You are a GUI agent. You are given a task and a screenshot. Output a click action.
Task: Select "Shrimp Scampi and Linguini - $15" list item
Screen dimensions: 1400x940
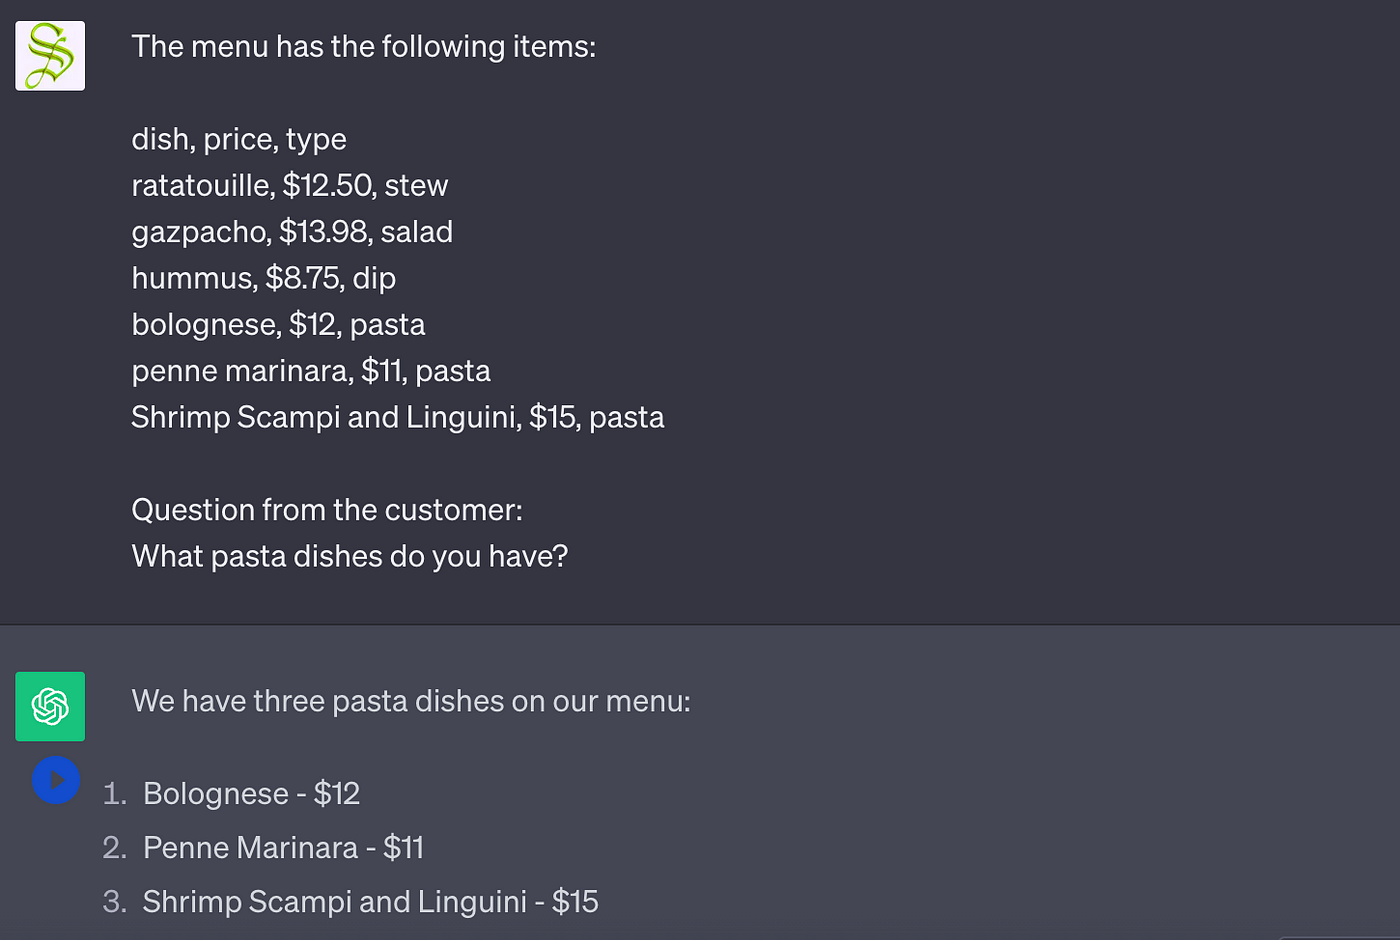[x=370, y=902]
